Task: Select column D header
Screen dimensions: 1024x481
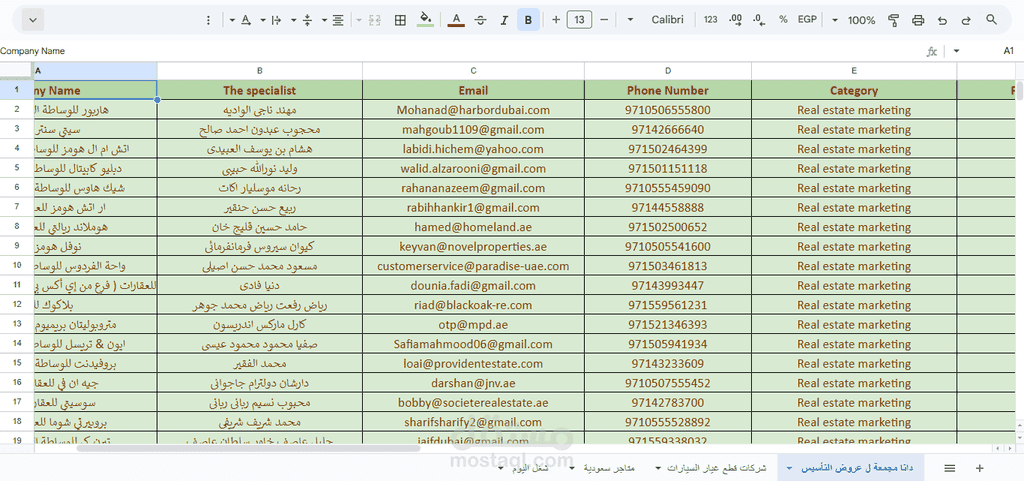Action: point(667,70)
